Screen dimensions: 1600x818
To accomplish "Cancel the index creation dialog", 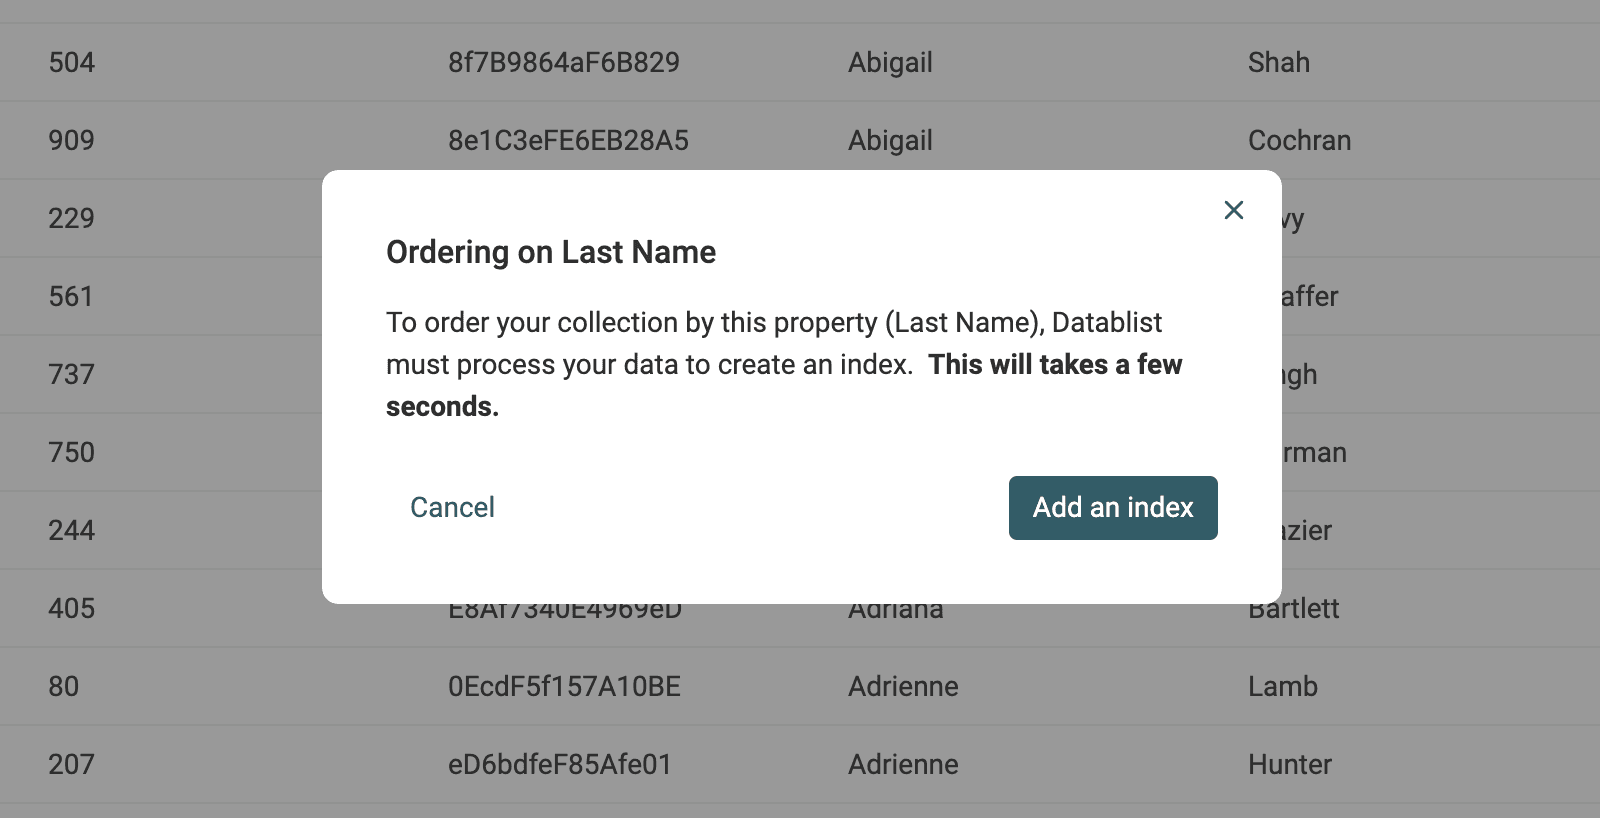I will 452,508.
